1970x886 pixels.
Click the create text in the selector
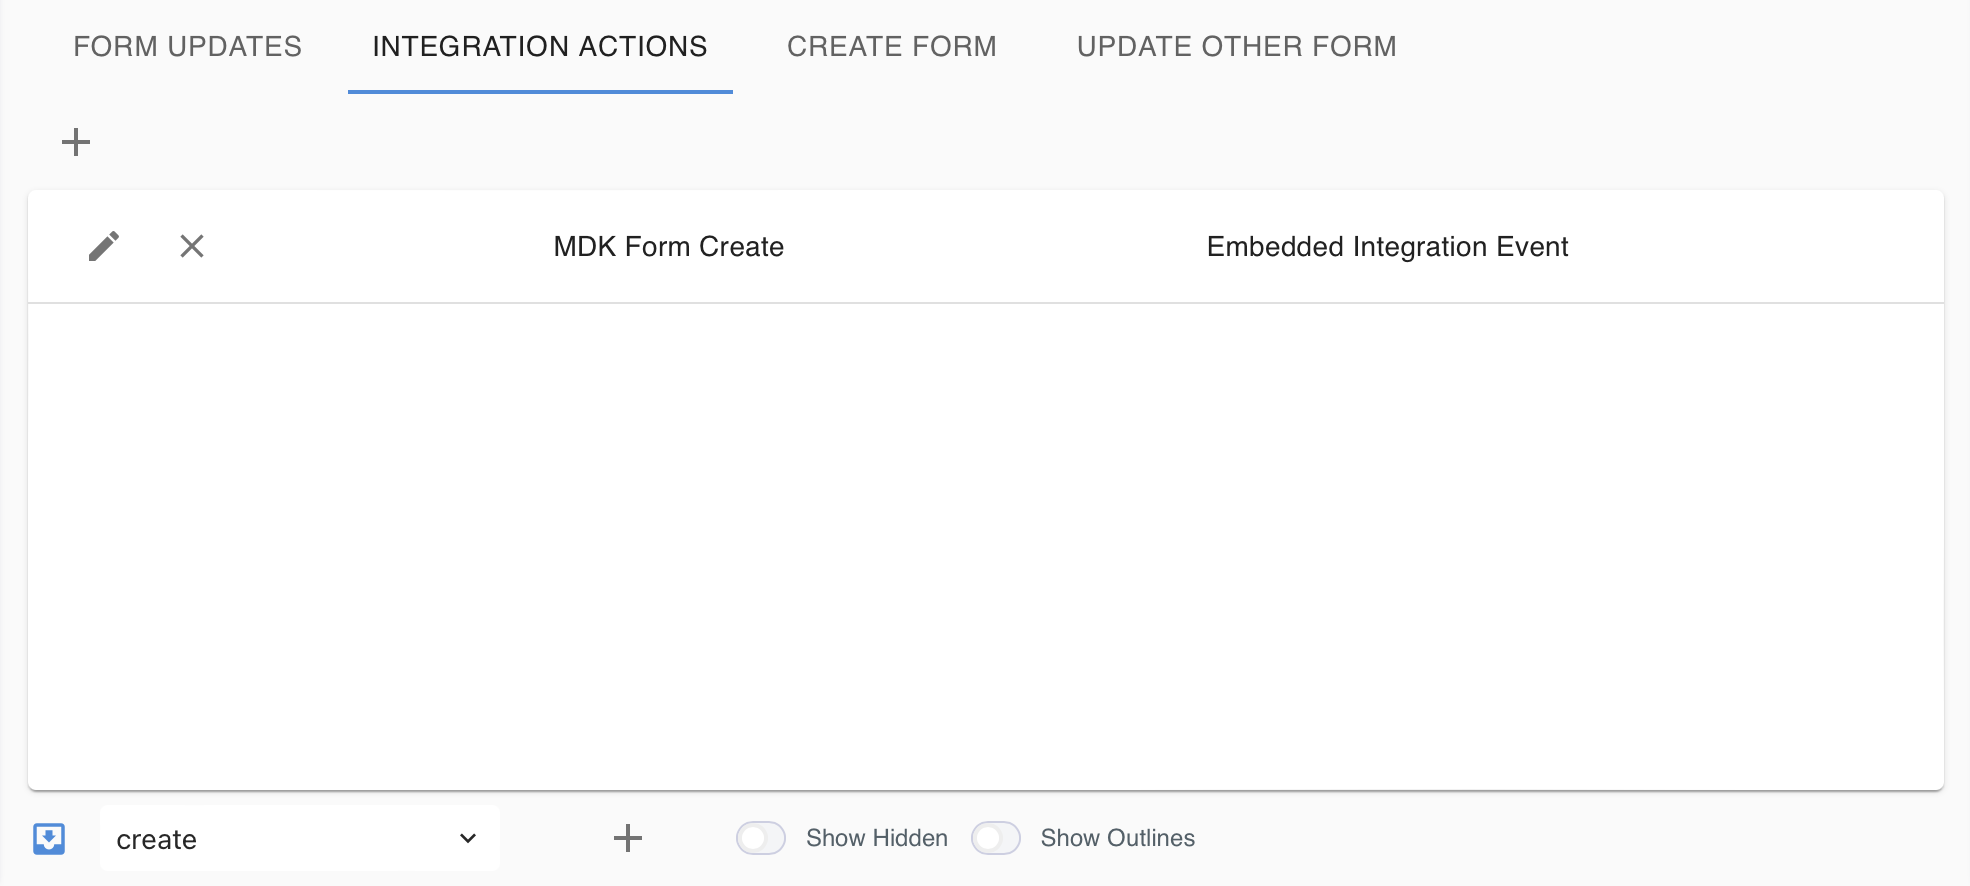[157, 840]
